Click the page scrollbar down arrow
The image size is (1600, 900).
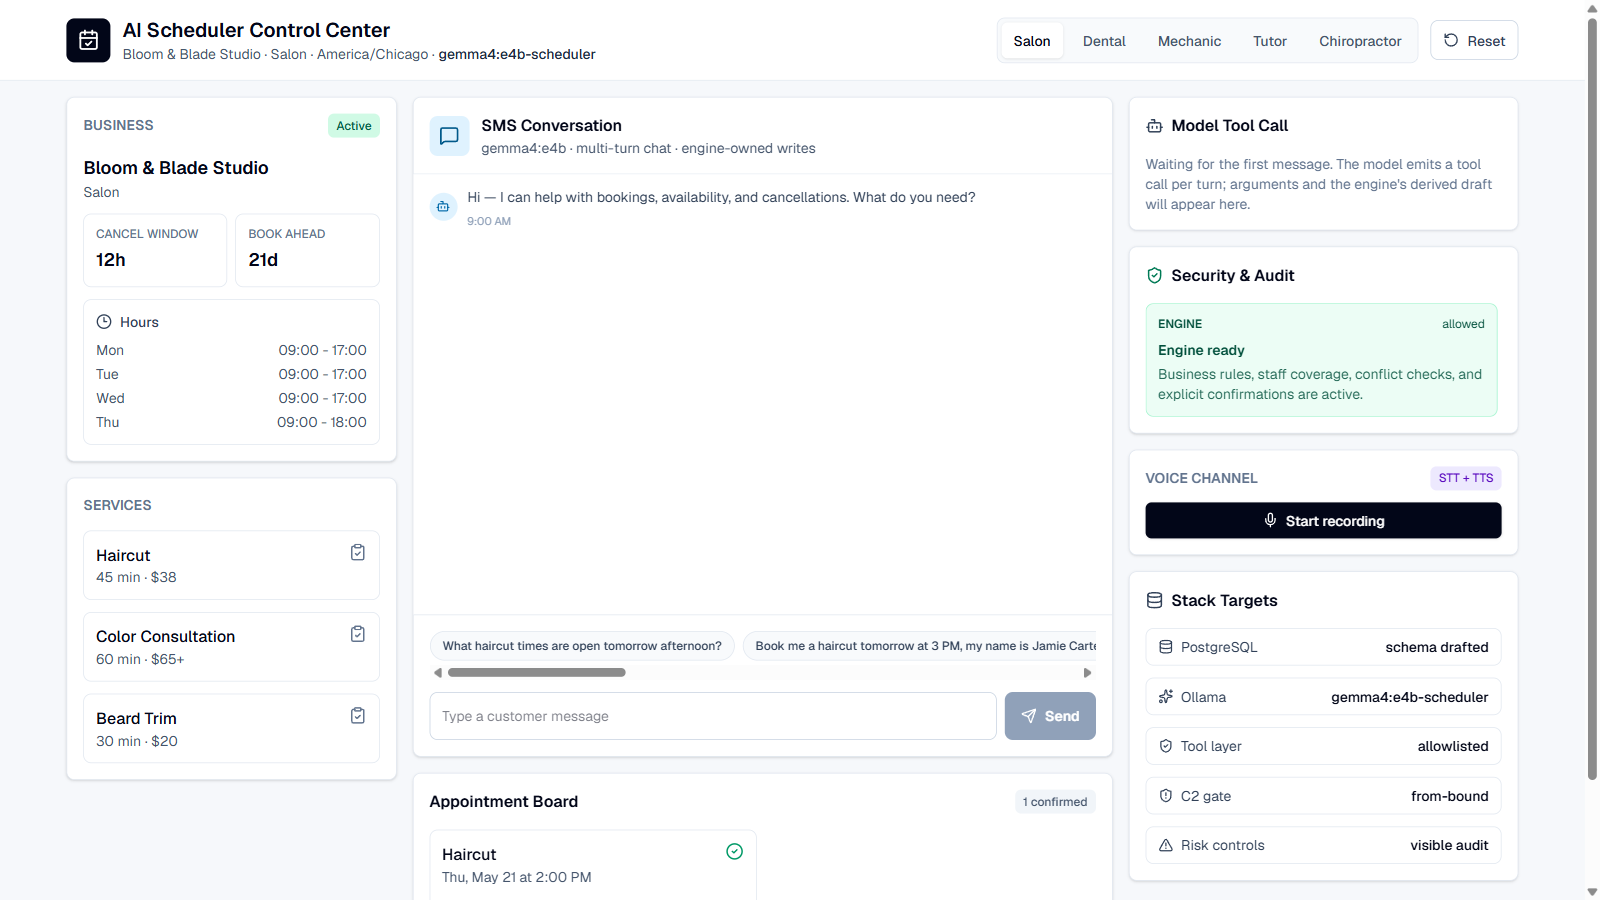tap(1592, 892)
